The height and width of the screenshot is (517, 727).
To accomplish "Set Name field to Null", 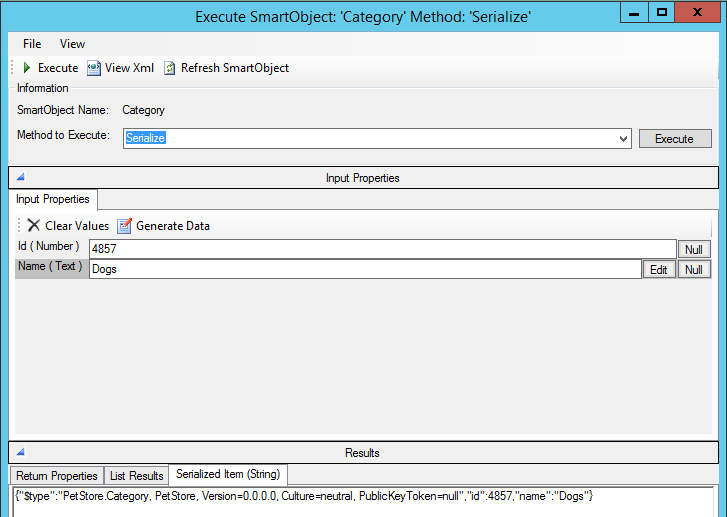I will tap(694, 270).
